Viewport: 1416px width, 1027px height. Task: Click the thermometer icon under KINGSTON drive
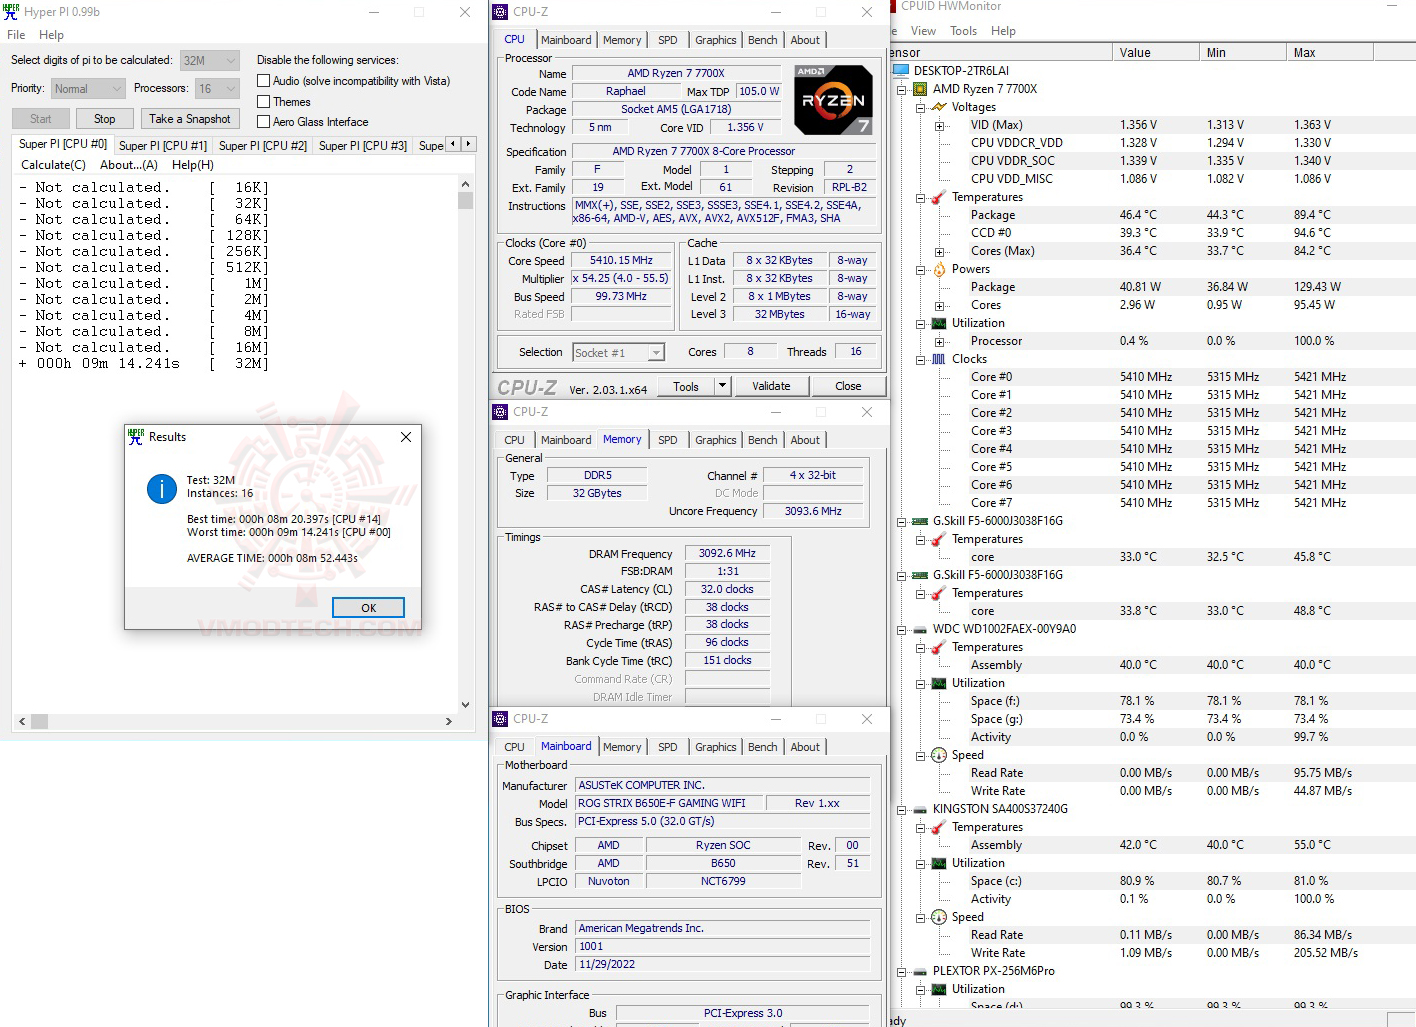coord(939,827)
